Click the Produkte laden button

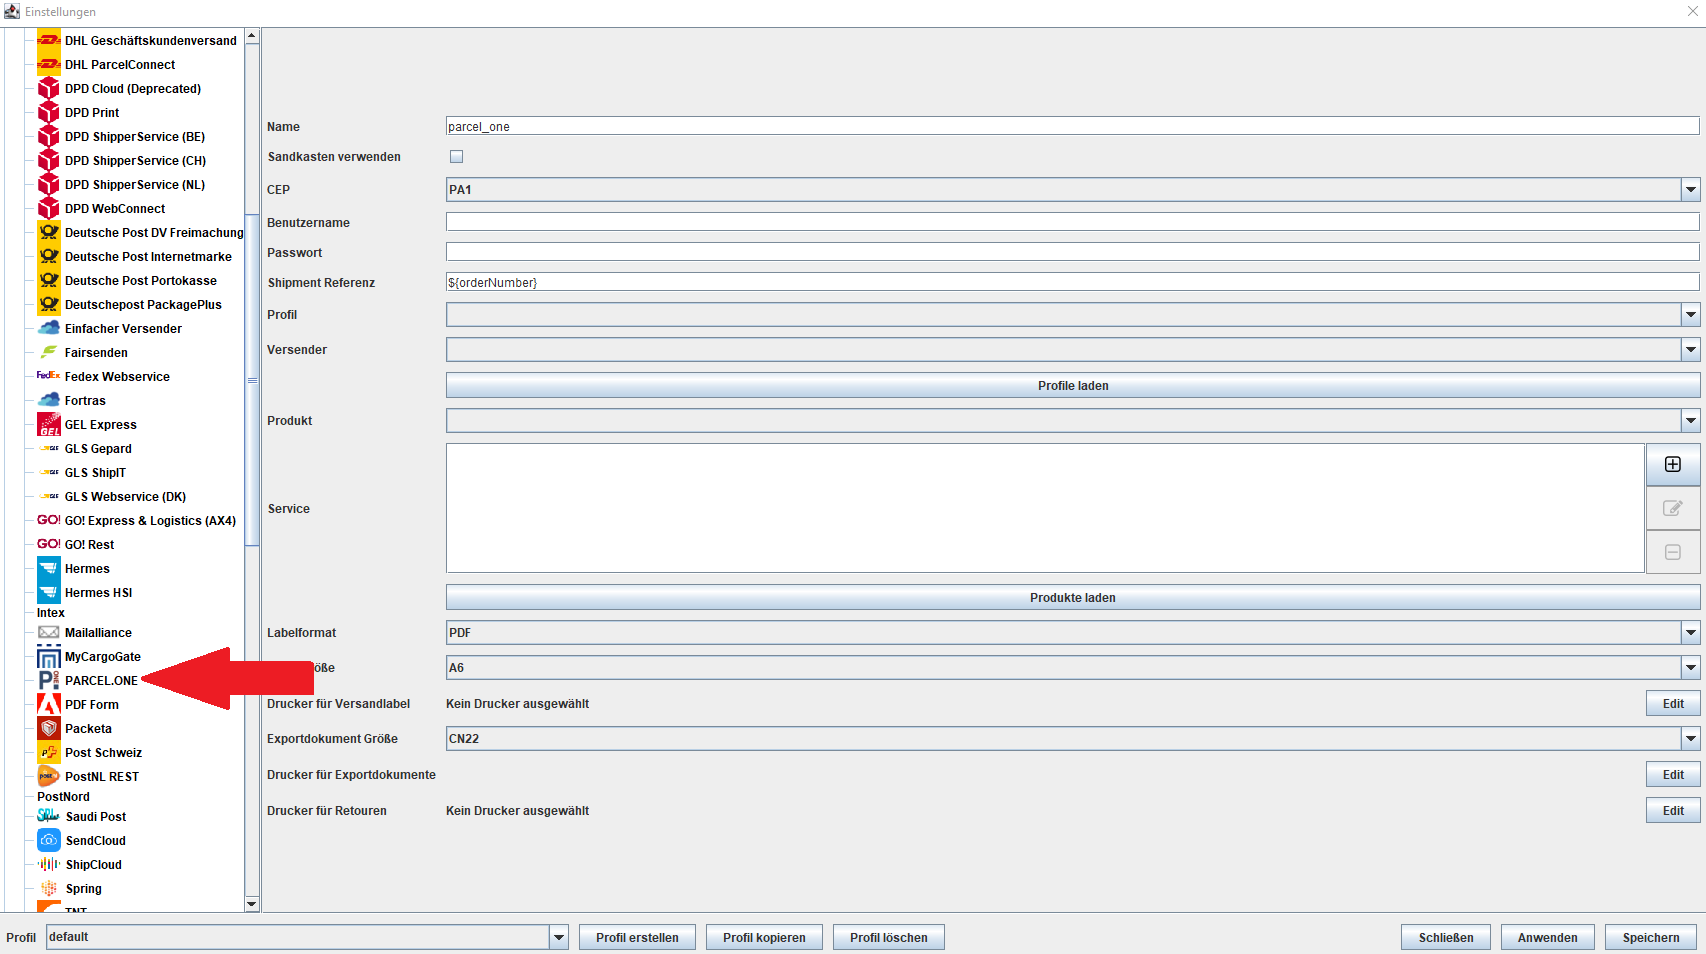click(1073, 598)
